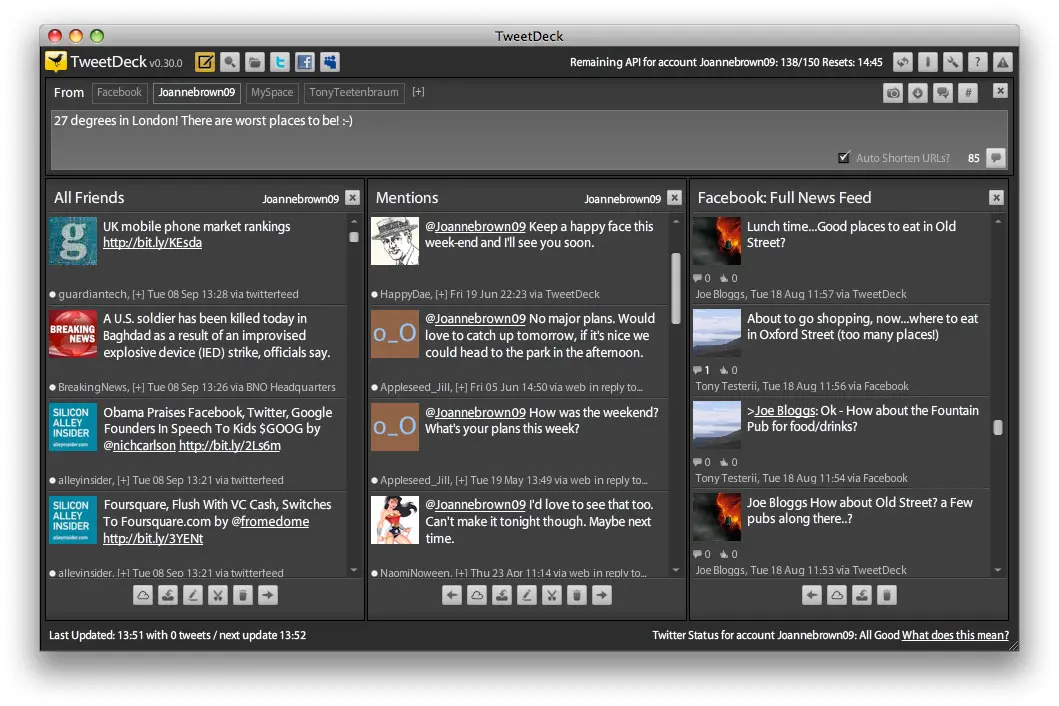The width and height of the screenshot is (1059, 706).
Task: Click the refresh arrows icon at top right
Action: click(903, 62)
